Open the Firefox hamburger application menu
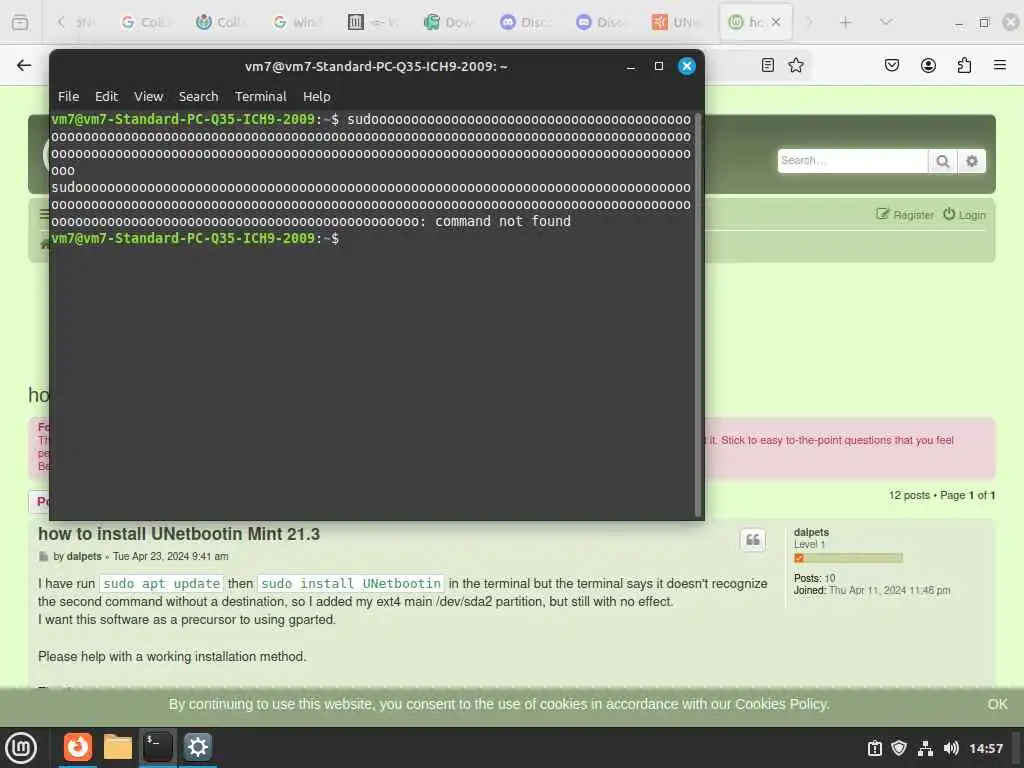 pyautogui.click(x=999, y=65)
